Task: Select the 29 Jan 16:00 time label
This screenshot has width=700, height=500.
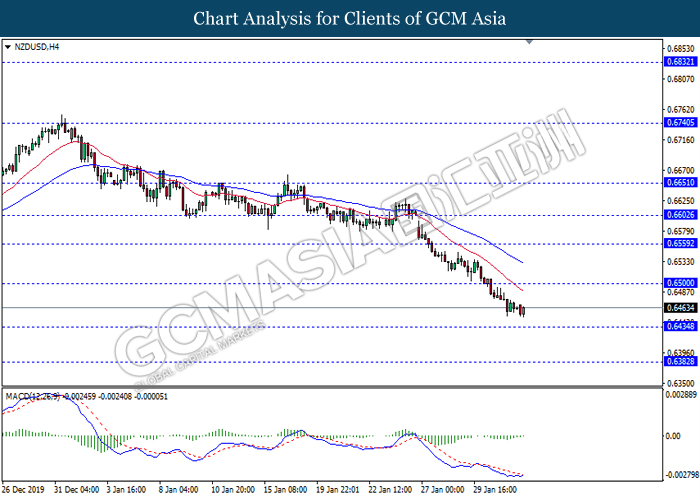Action: [492, 491]
